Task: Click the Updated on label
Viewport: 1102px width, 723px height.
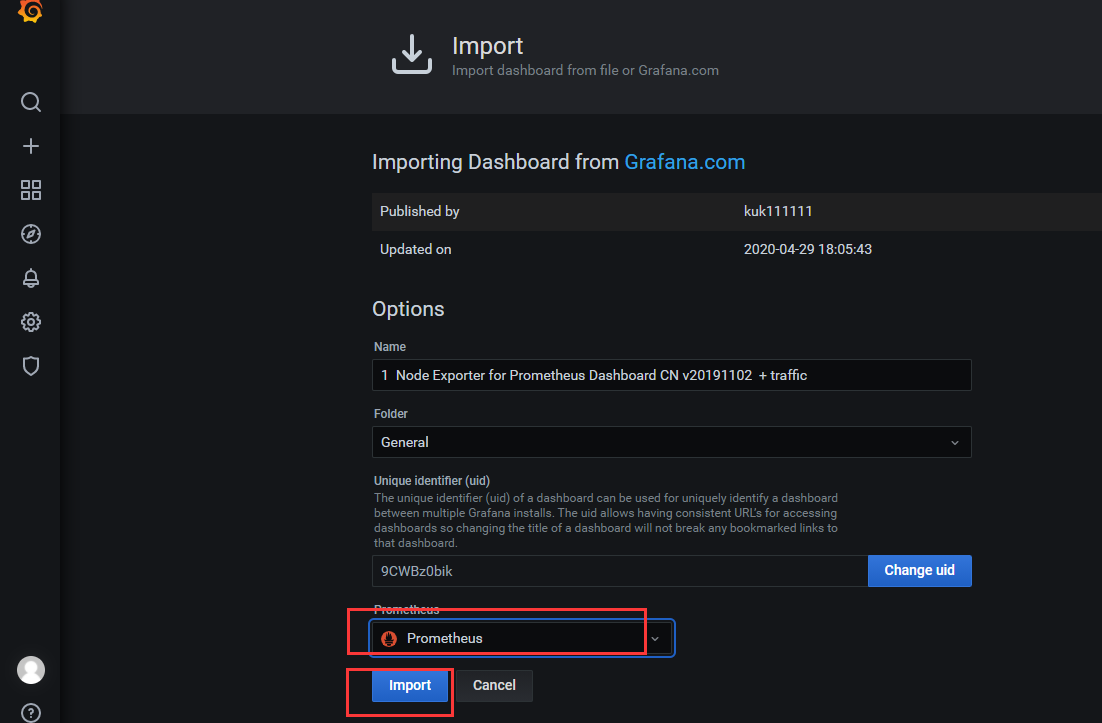Action: pos(415,249)
